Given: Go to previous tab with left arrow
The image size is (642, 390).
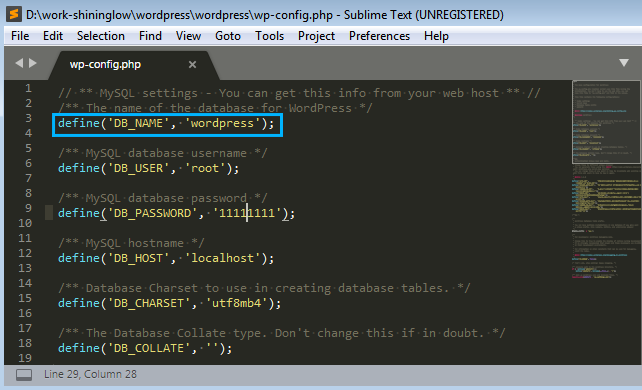Looking at the screenshot, I should pyautogui.click(x=19, y=63).
